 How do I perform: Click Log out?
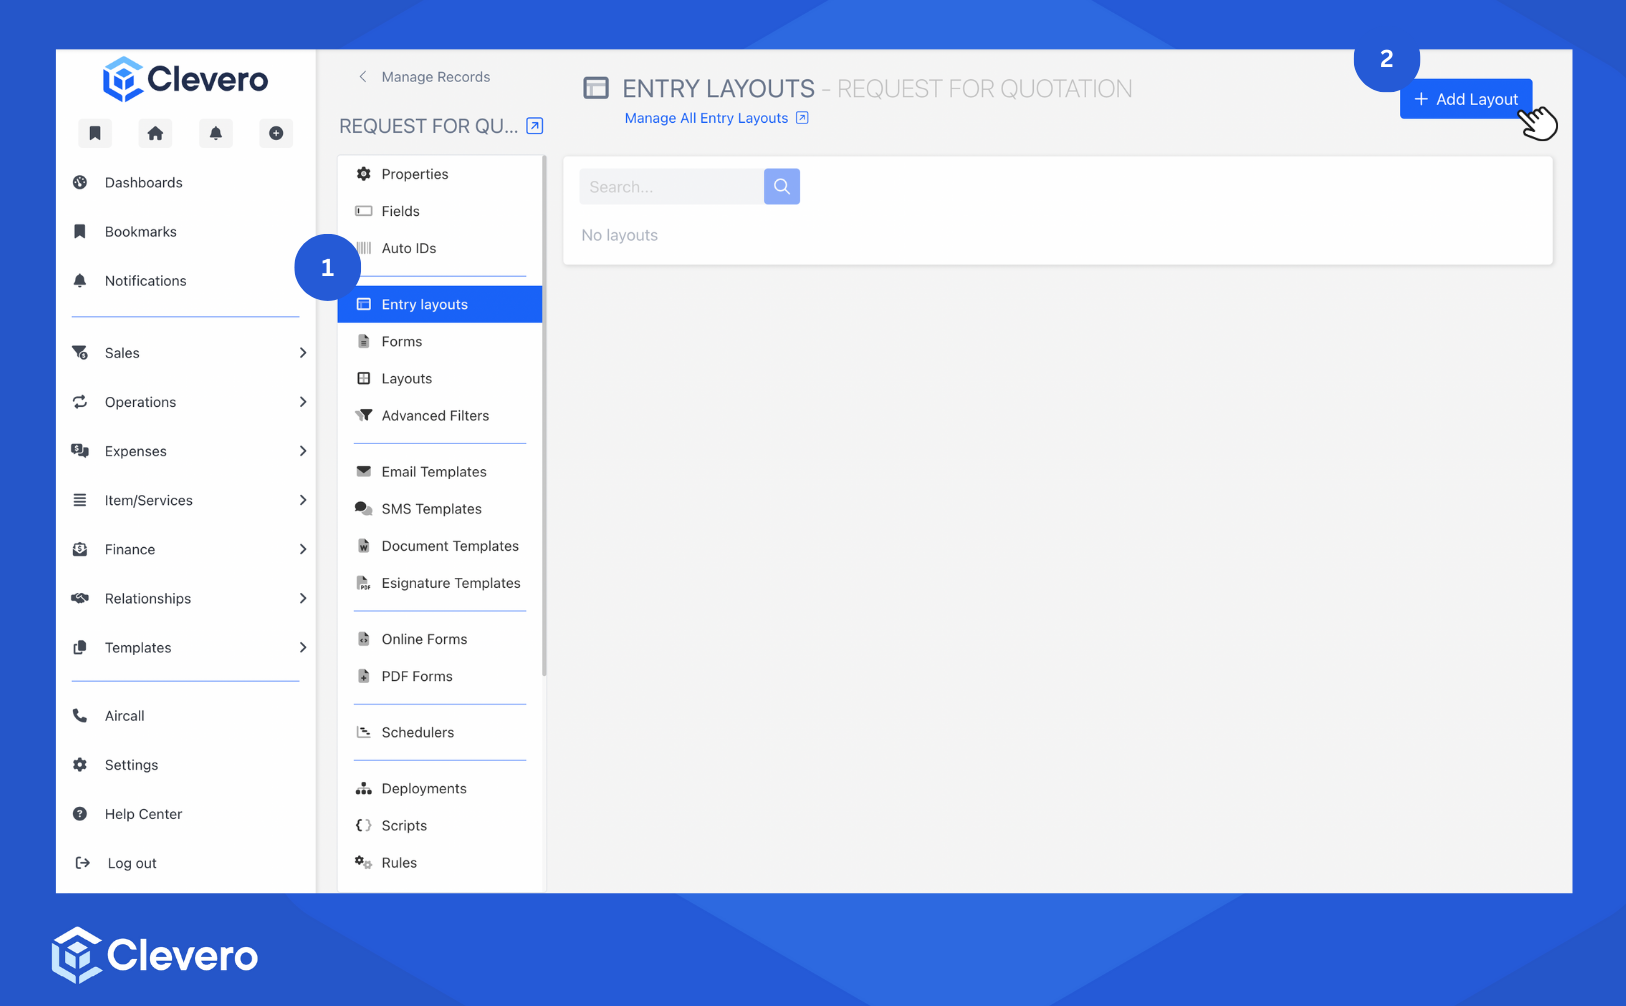[x=117, y=863]
